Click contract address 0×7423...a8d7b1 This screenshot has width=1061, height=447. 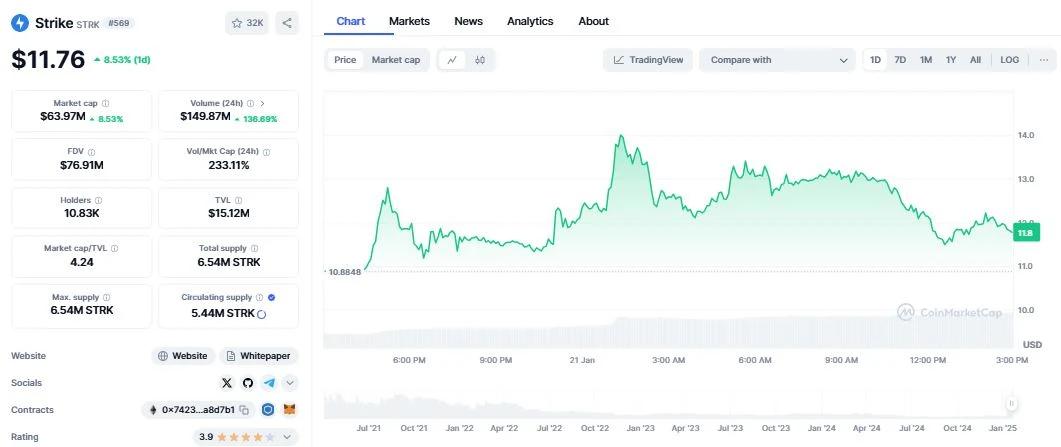tap(198, 410)
